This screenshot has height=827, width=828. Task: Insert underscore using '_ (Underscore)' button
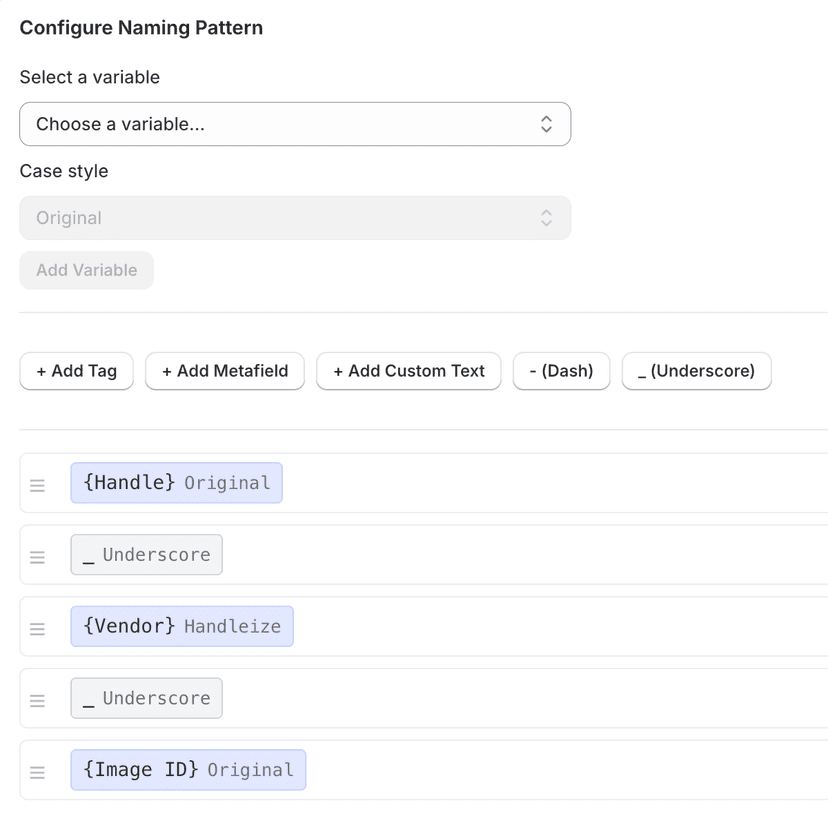click(x=696, y=371)
